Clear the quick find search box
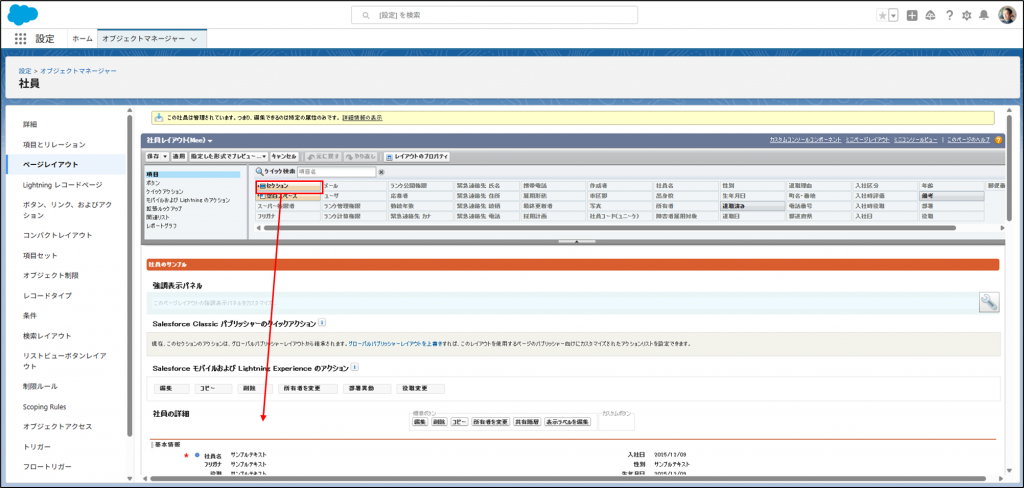This screenshot has width=1024, height=488. pyautogui.click(x=381, y=172)
